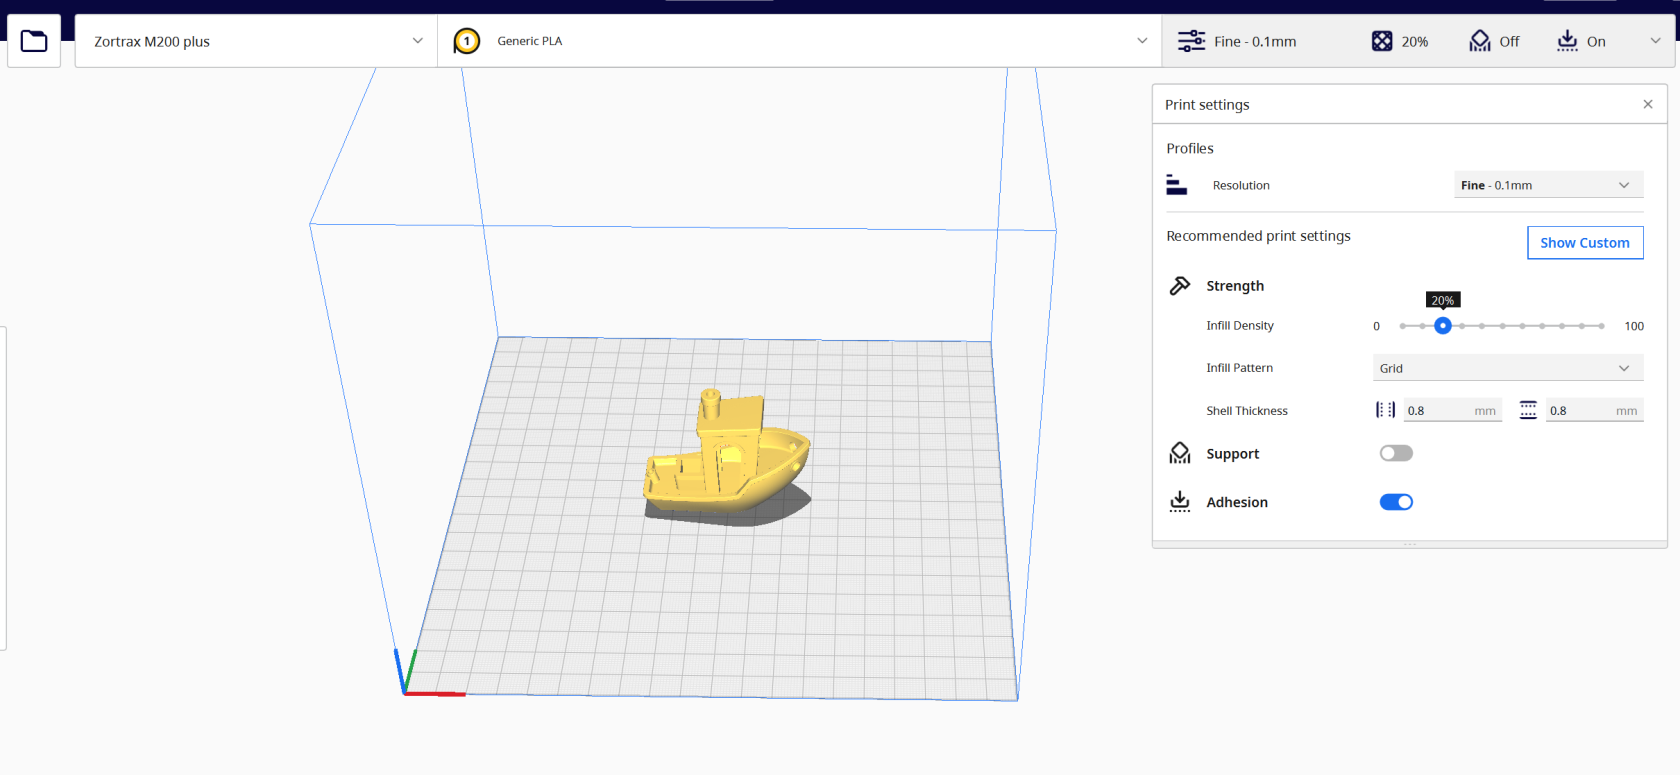Close the Print settings panel
The image size is (1680, 775).
point(1648,104)
